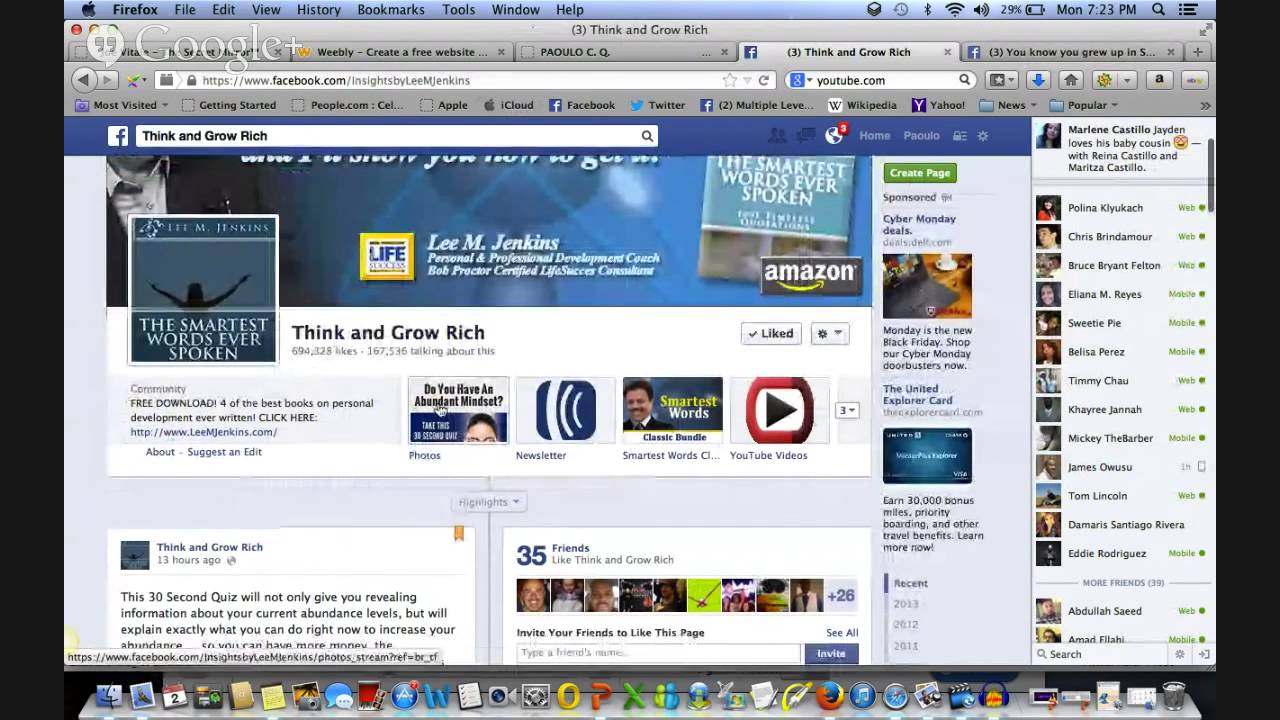Bookmark this page with the star icon
The height and width of the screenshot is (720, 1280).
pyautogui.click(x=730, y=80)
